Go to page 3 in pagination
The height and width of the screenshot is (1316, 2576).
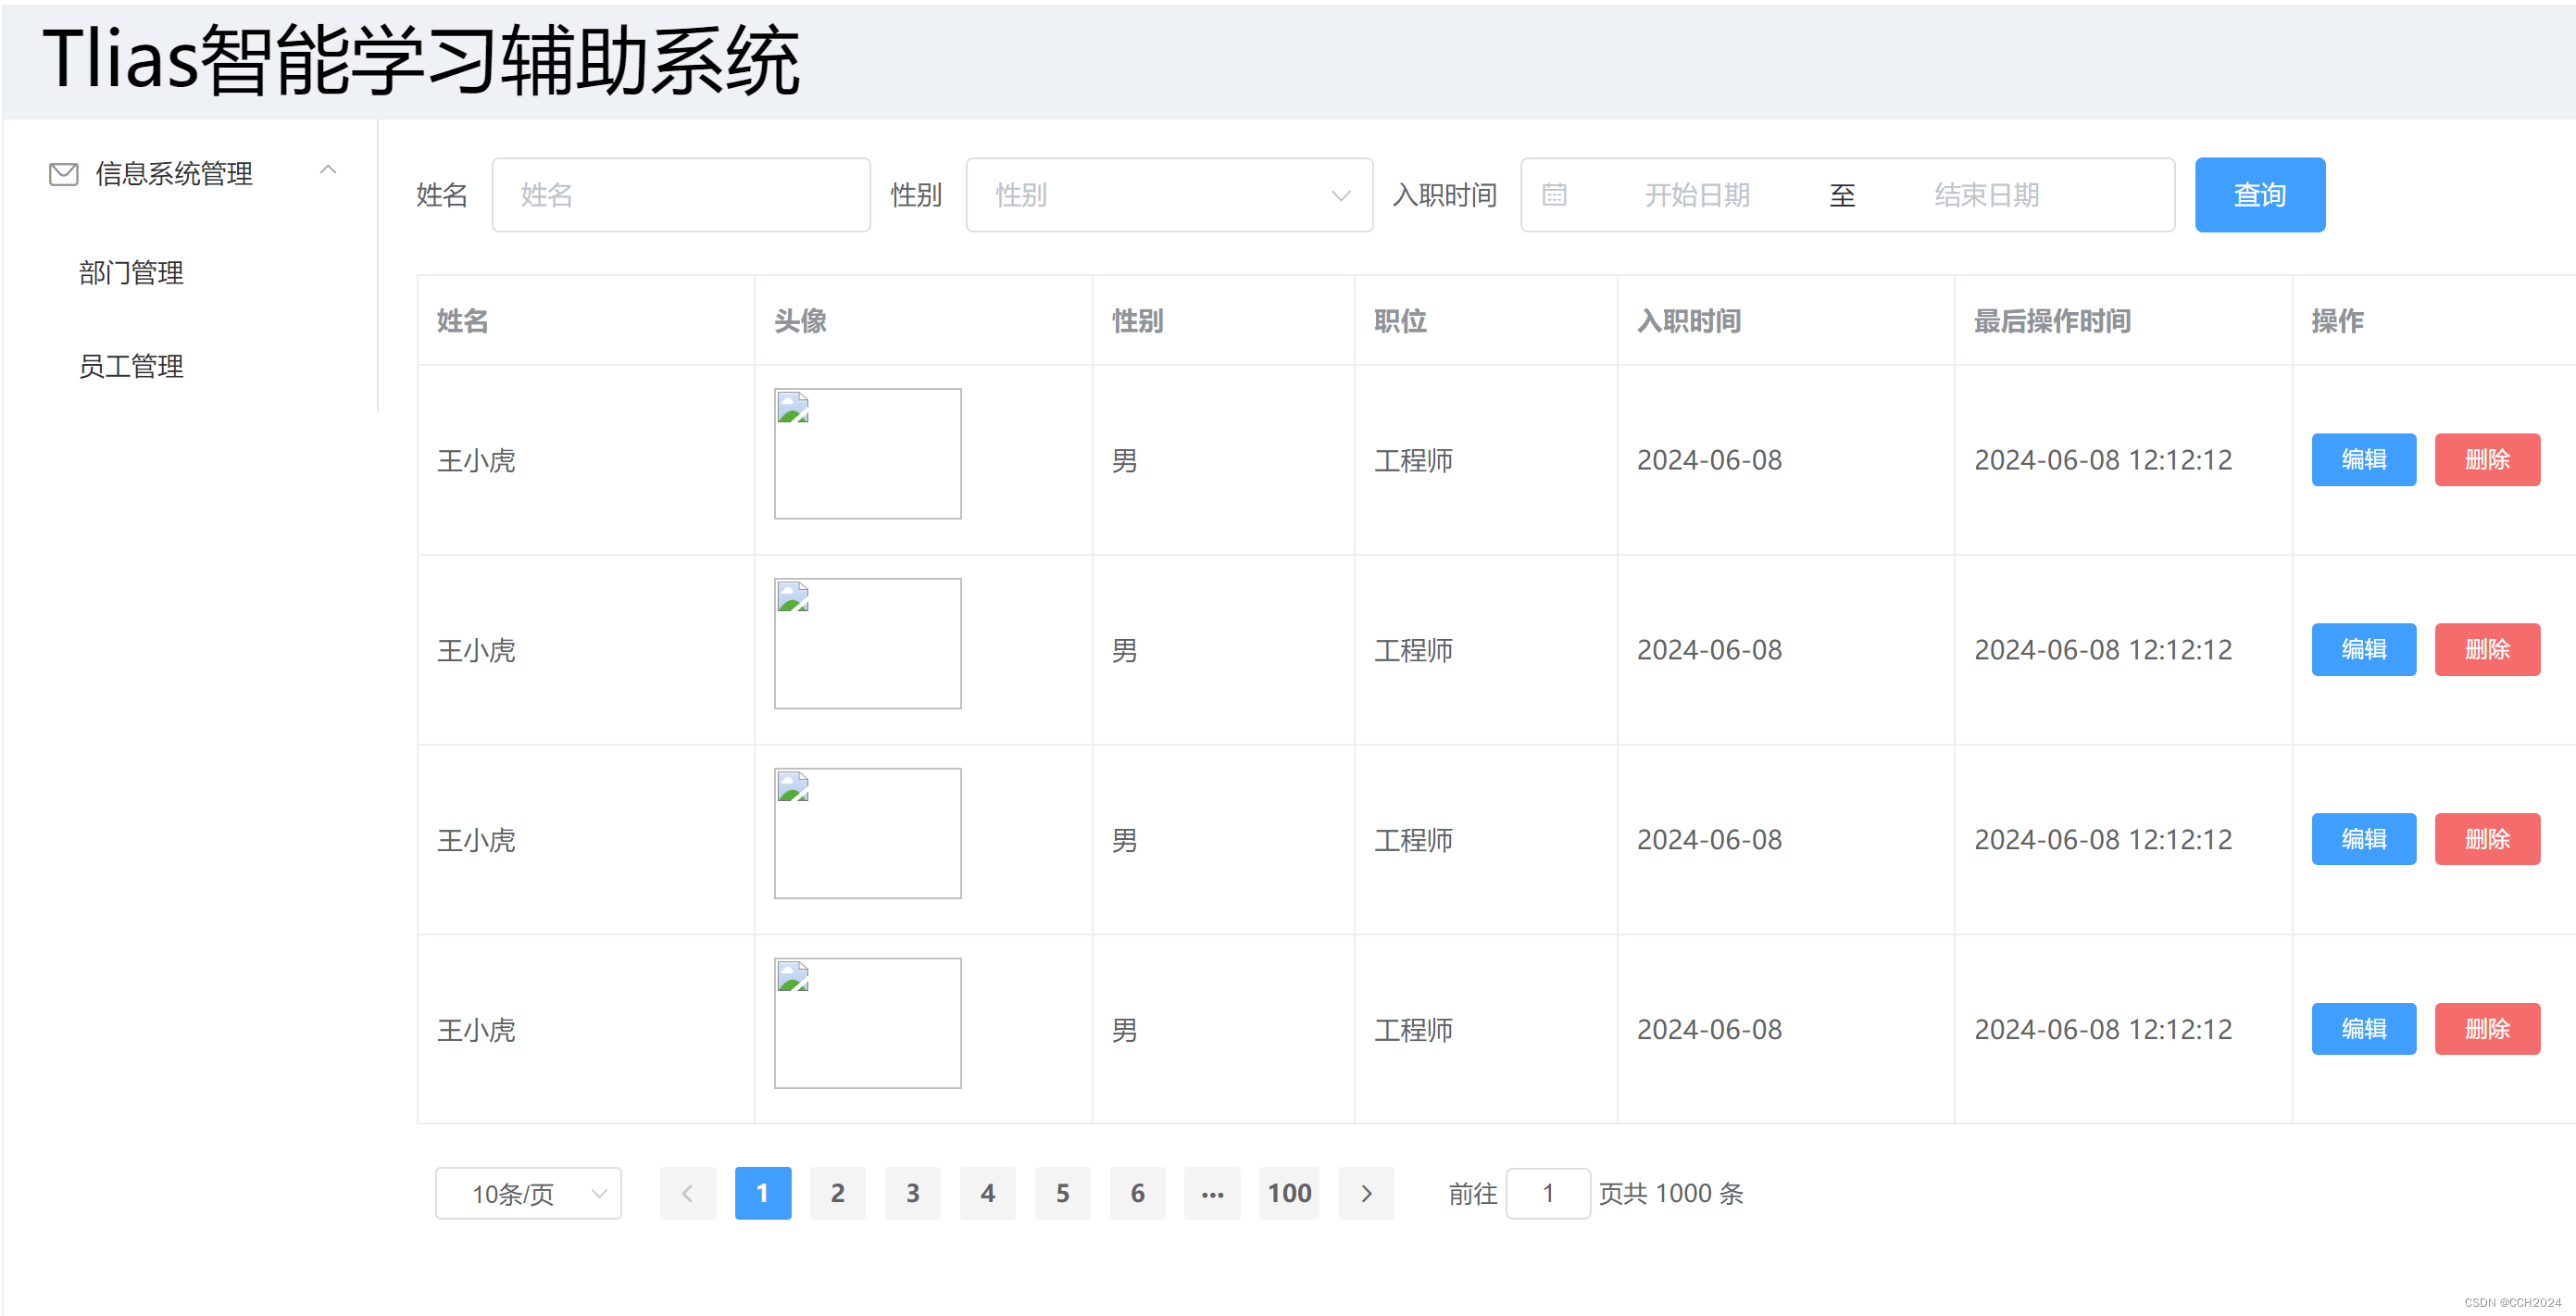[x=913, y=1193]
